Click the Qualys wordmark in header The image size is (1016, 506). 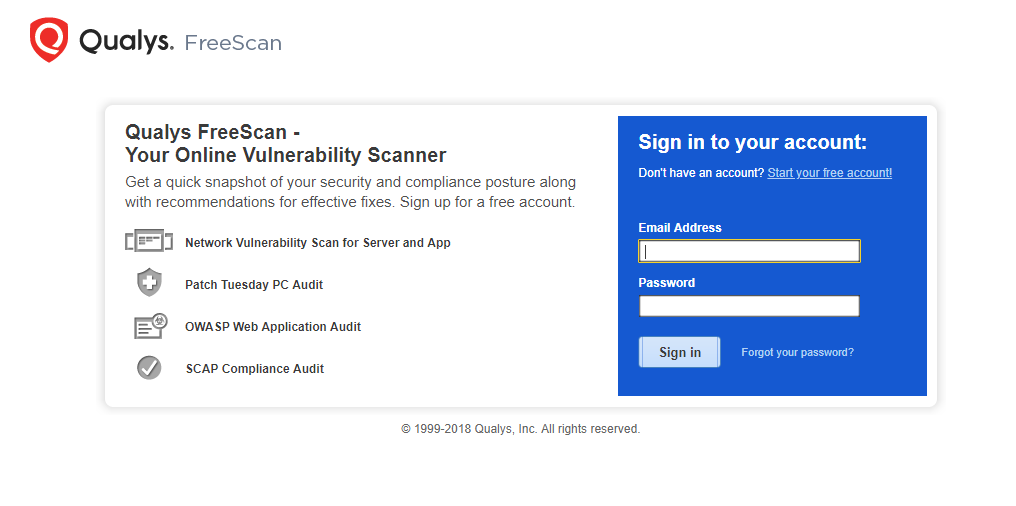pyautogui.click(x=126, y=42)
